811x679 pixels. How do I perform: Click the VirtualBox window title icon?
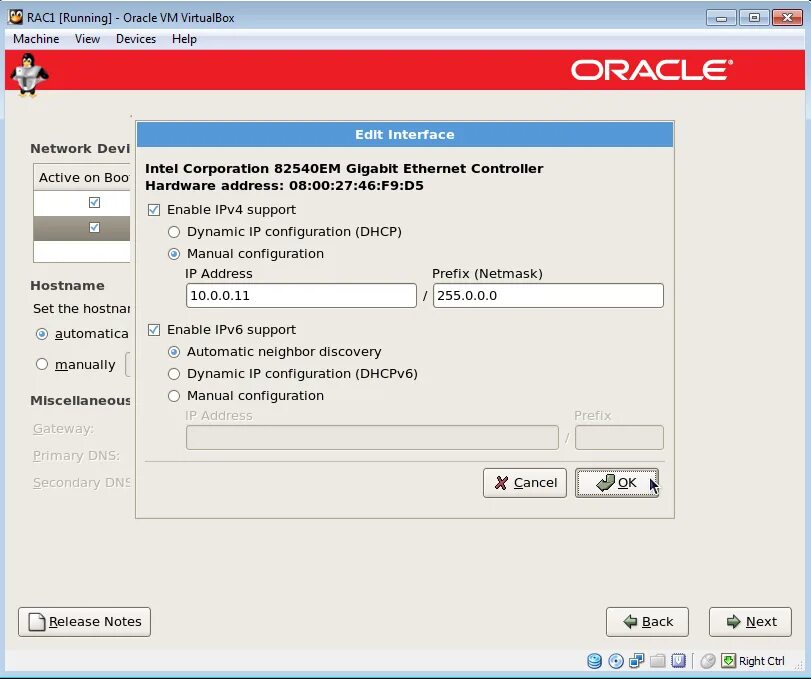coord(16,17)
